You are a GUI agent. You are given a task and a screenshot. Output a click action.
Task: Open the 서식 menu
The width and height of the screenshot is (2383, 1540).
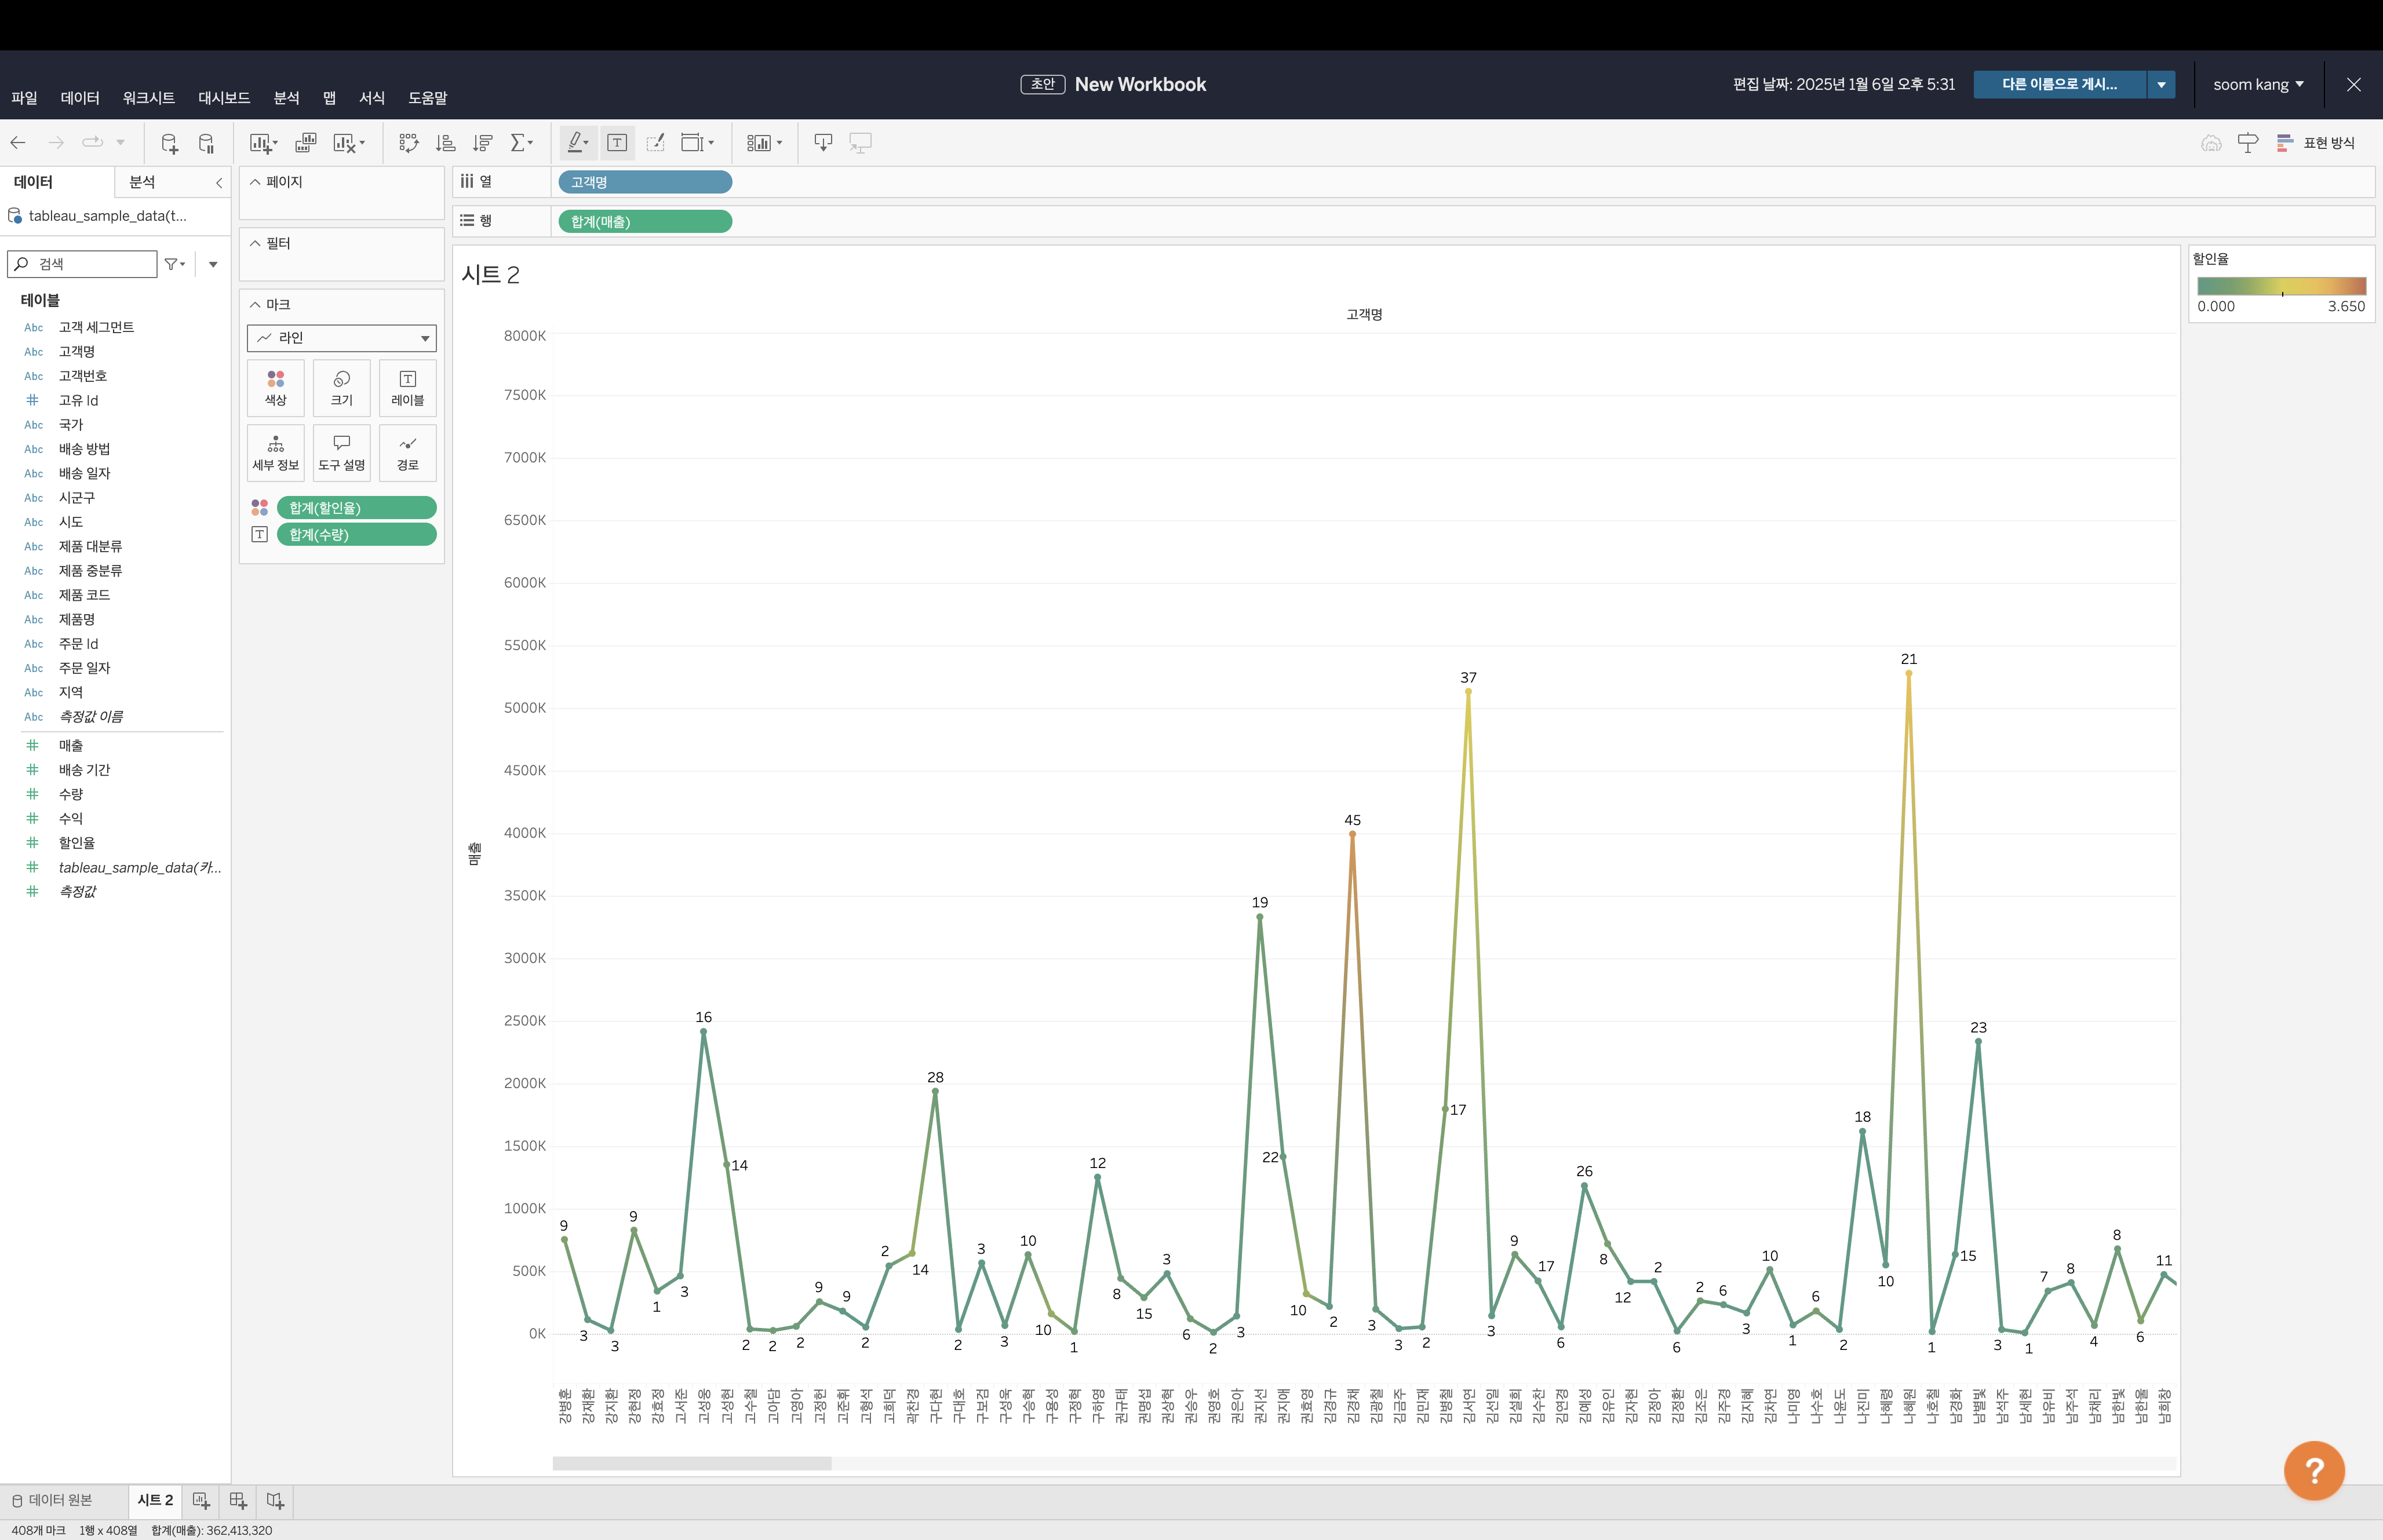372,98
